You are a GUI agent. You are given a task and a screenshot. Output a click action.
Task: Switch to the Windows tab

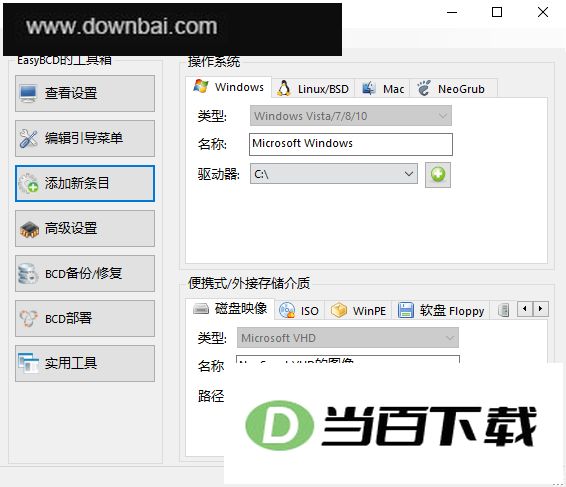tap(228, 87)
